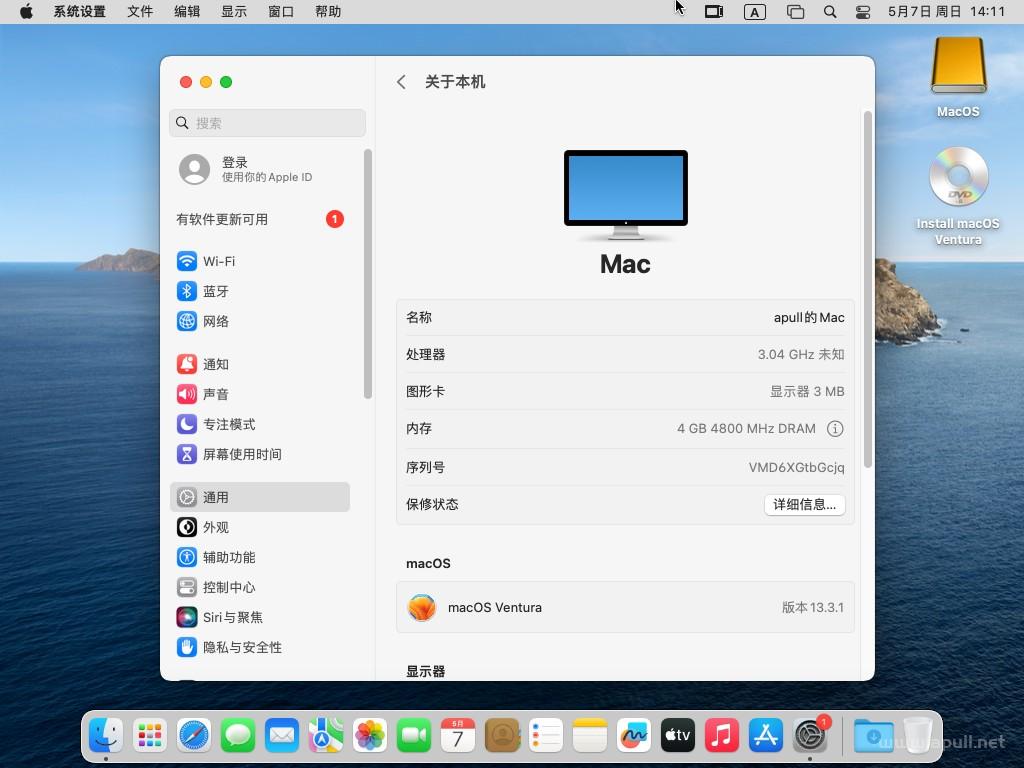Focus the 搜索 search field
The image size is (1024, 768).
point(268,123)
